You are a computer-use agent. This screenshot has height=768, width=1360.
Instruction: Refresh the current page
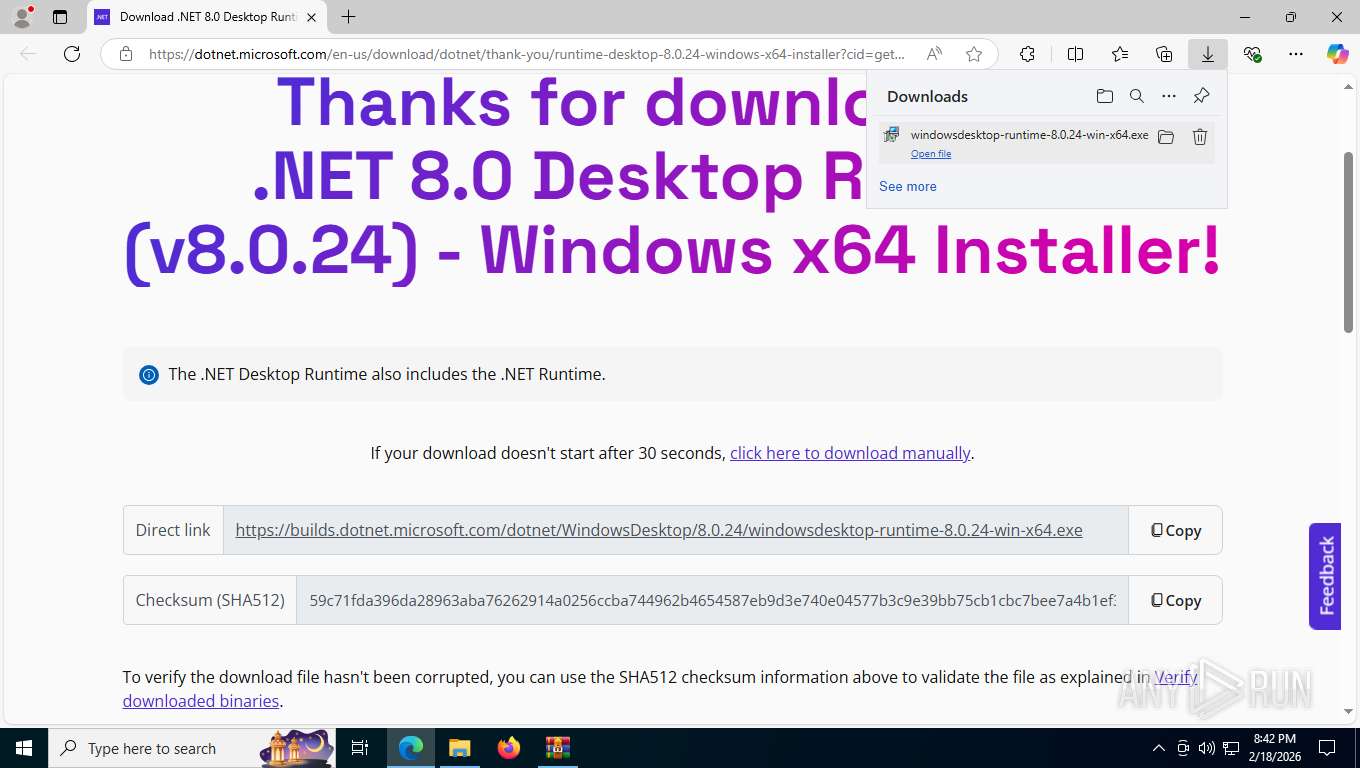pos(72,54)
